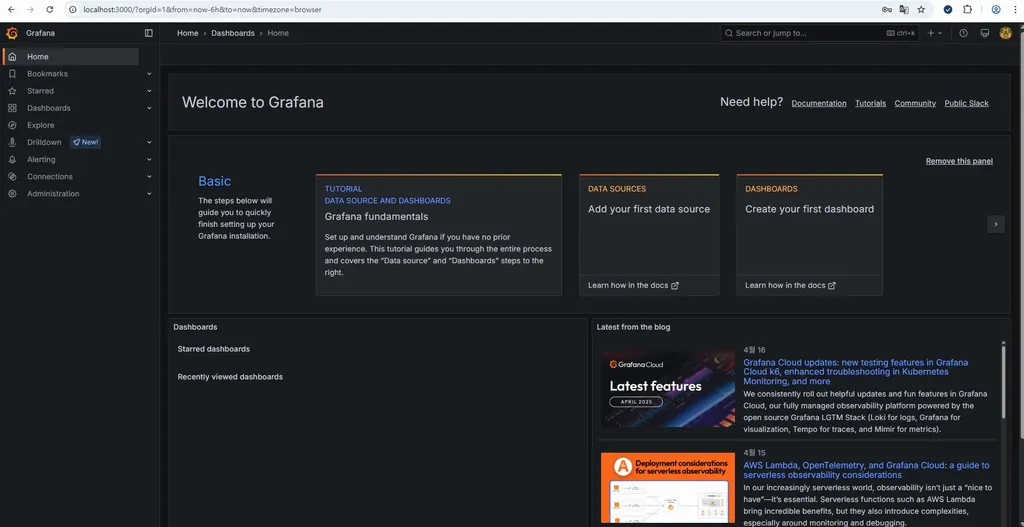Image resolution: width=1024 pixels, height=527 pixels.
Task: Expand the Starred section chevron
Action: (x=150, y=91)
